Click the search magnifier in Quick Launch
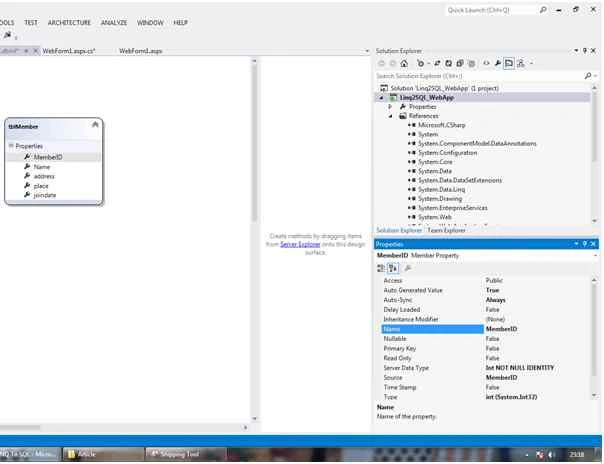Screen dimensions: 604x464 [x=543, y=10]
